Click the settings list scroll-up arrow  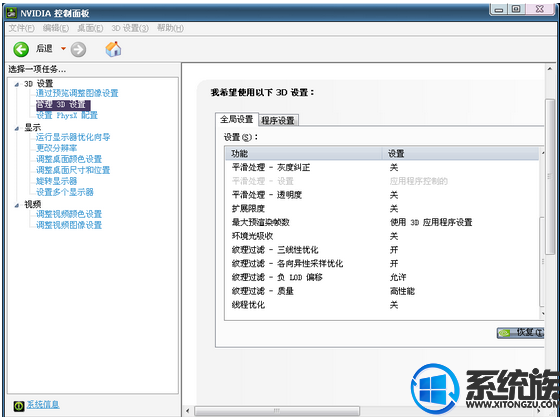542,153
